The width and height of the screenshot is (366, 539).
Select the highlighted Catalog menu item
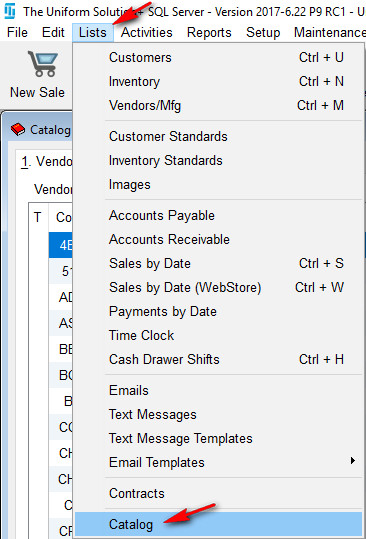pos(218,525)
